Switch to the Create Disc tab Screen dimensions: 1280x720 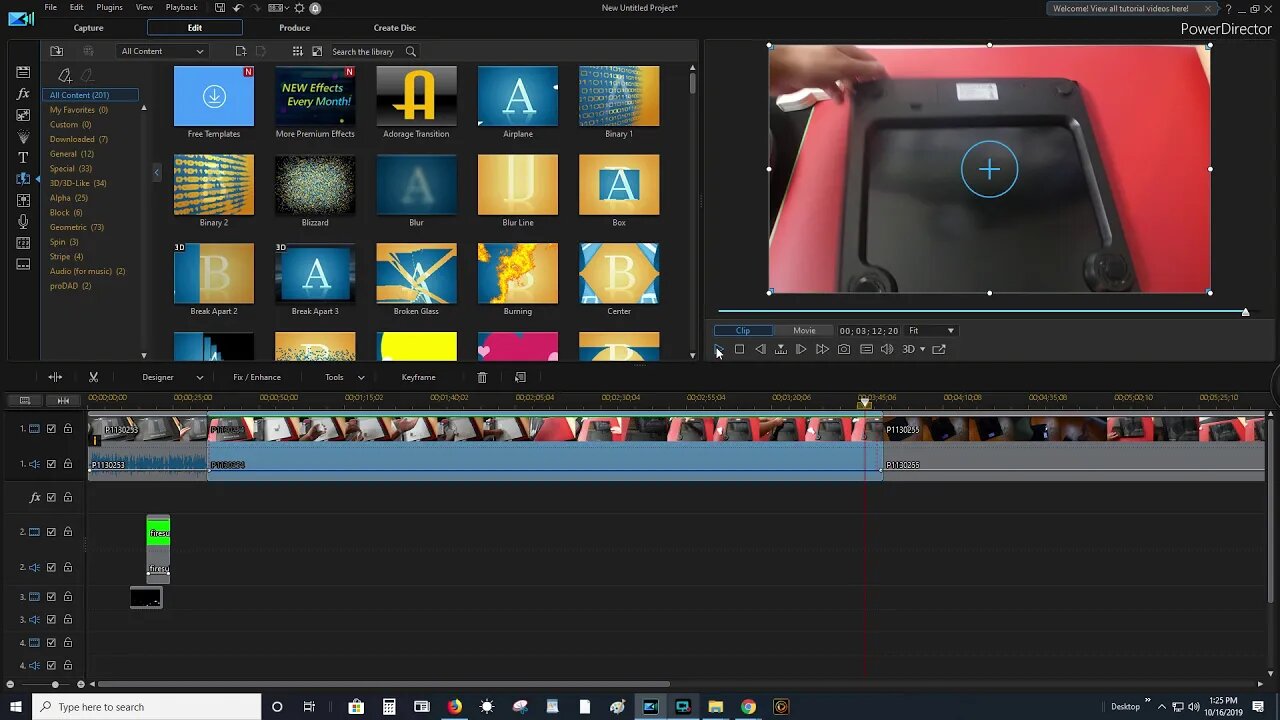click(395, 28)
